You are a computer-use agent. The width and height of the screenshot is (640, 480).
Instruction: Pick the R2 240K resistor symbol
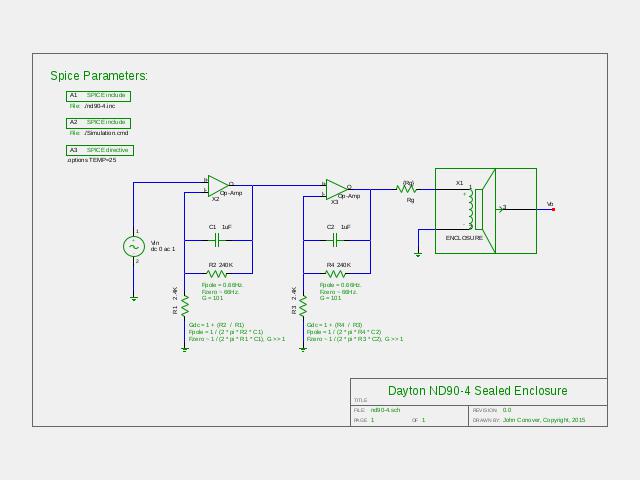(217, 273)
